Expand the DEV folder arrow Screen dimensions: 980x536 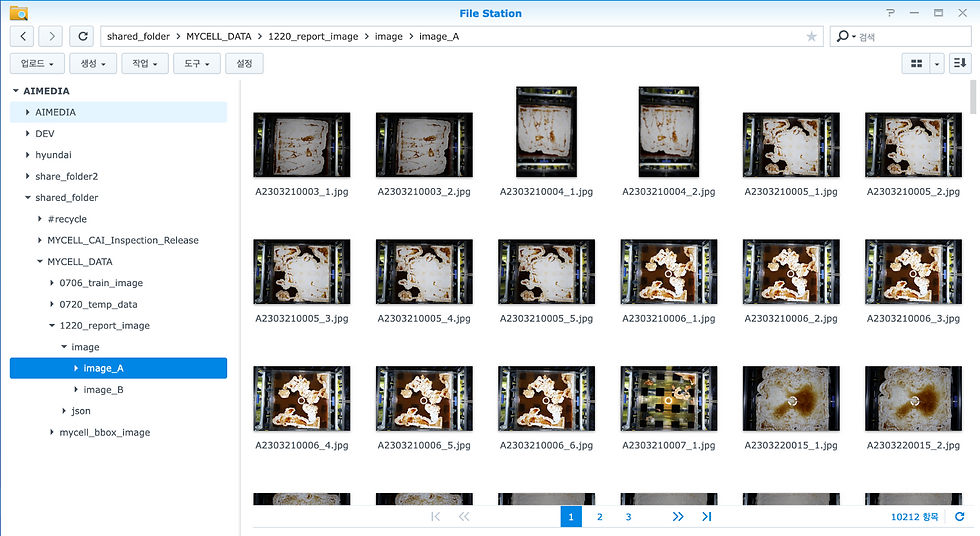[x=28, y=133]
